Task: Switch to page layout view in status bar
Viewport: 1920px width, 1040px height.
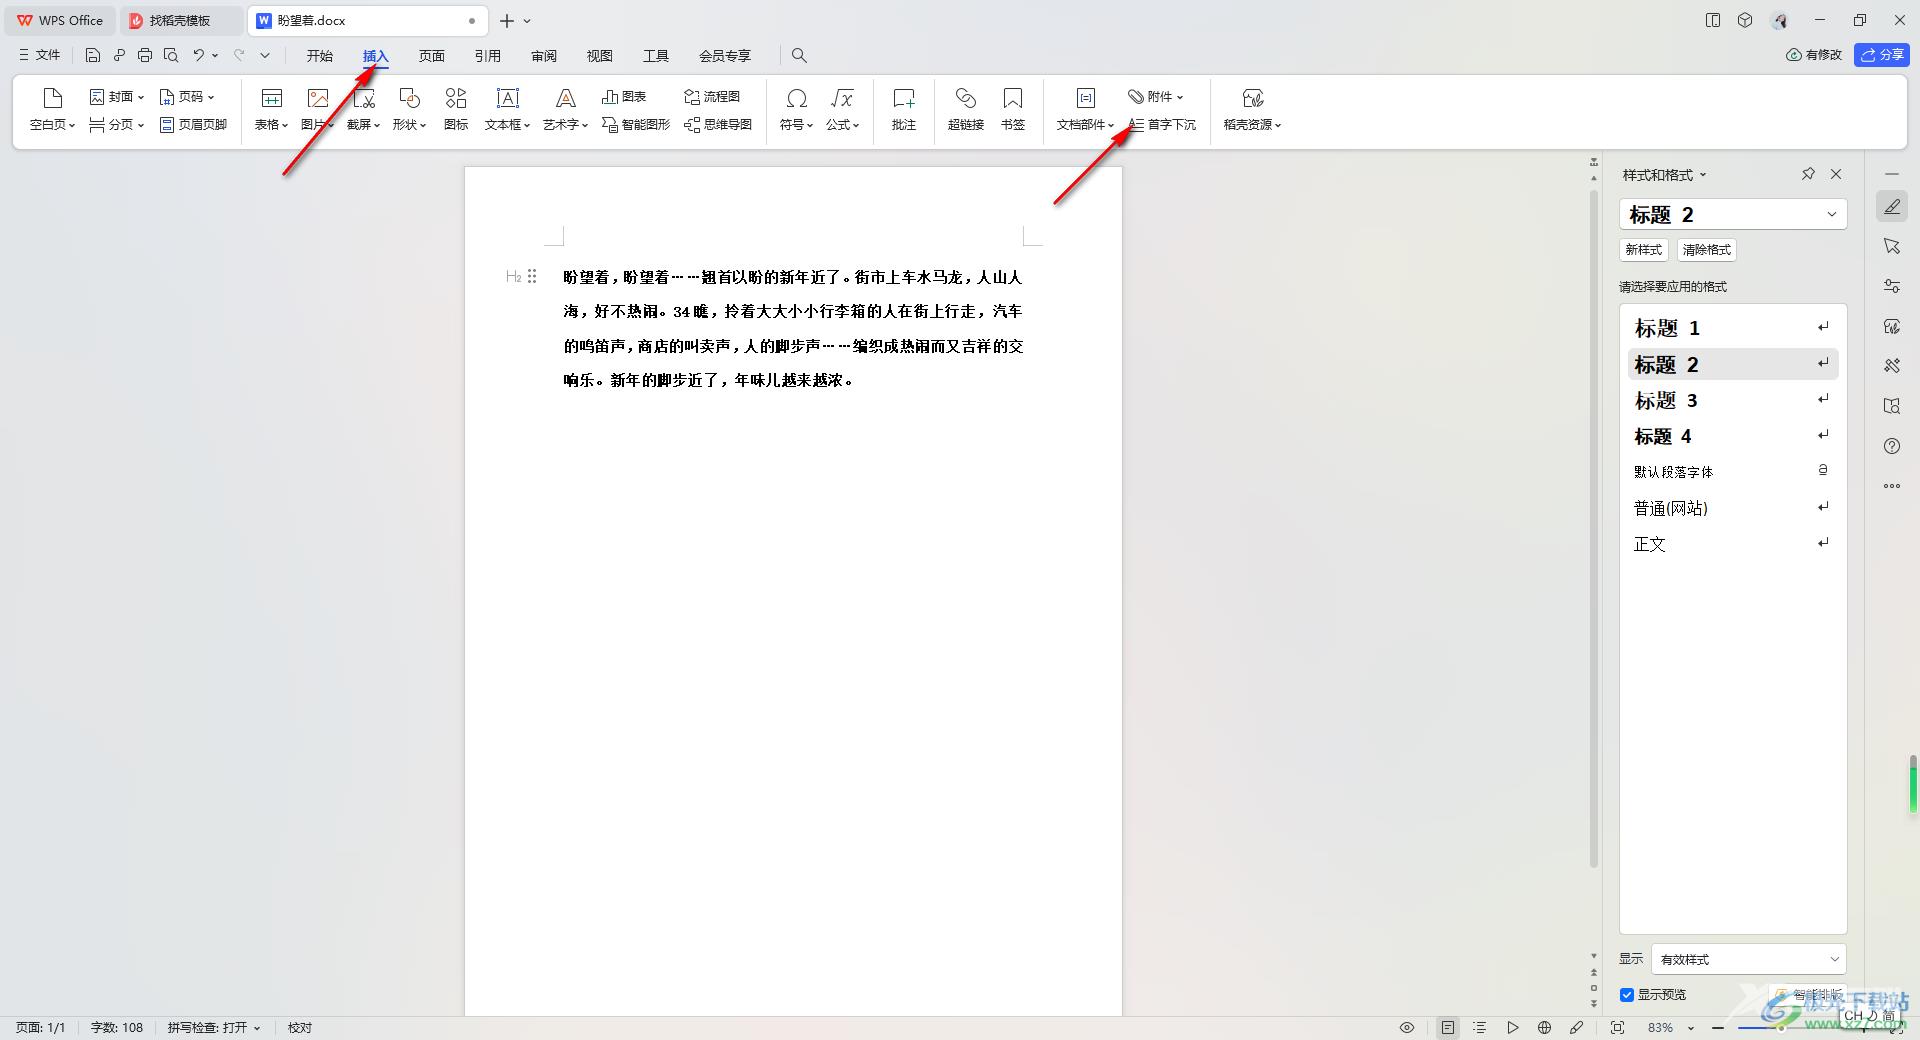Action: coord(1448,1027)
